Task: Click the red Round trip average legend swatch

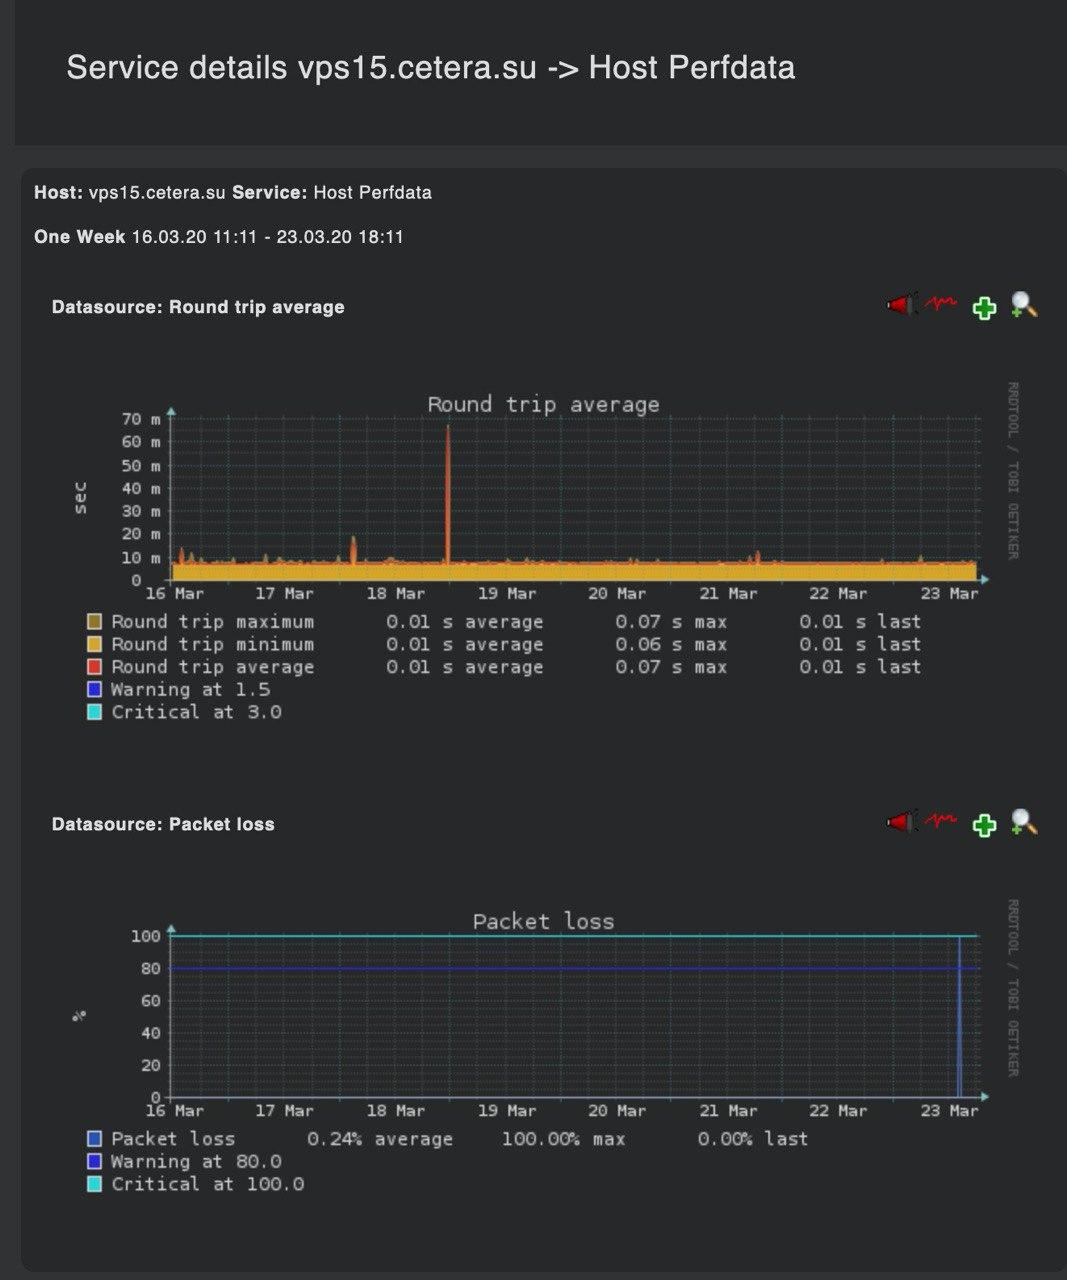Action: pos(95,667)
